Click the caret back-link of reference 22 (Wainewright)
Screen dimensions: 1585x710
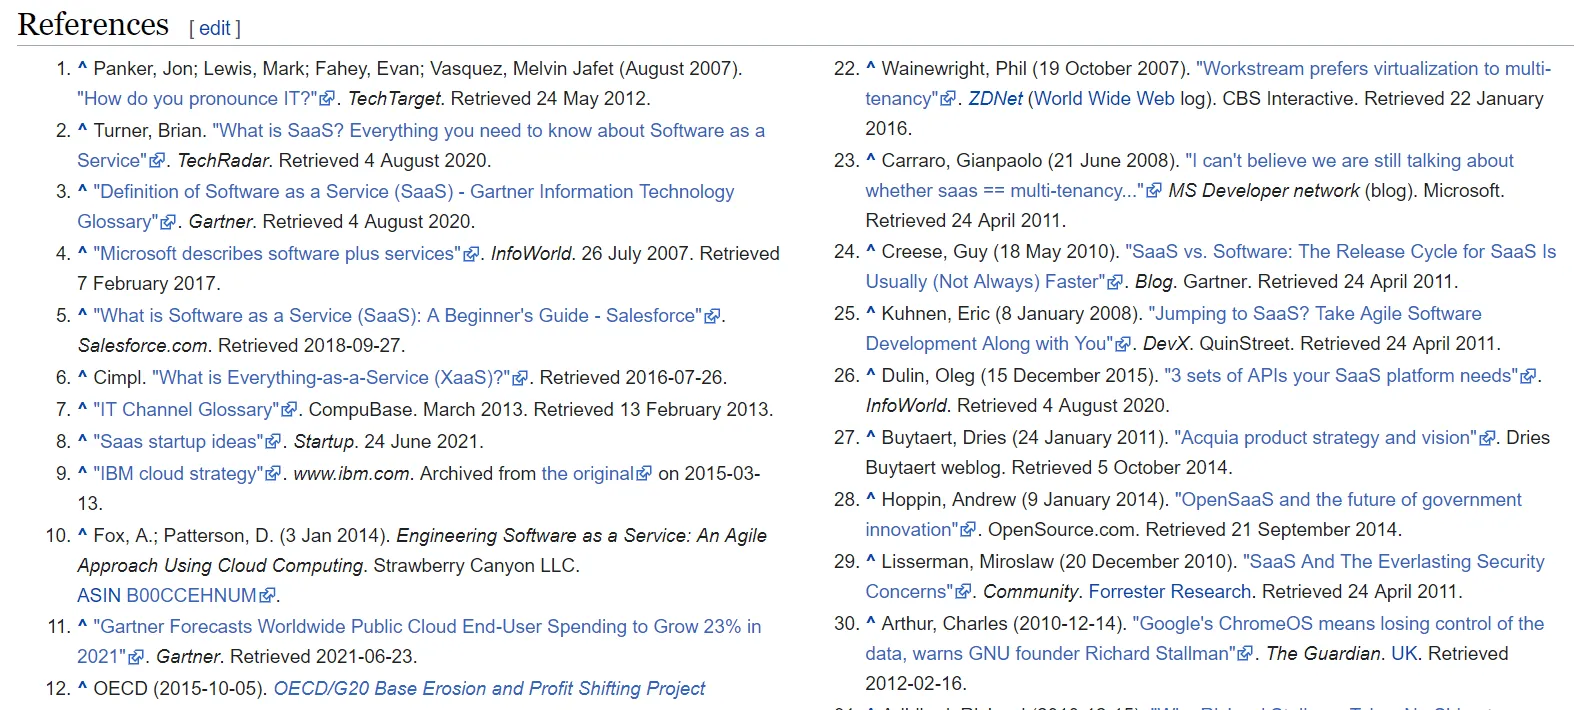[x=870, y=69]
